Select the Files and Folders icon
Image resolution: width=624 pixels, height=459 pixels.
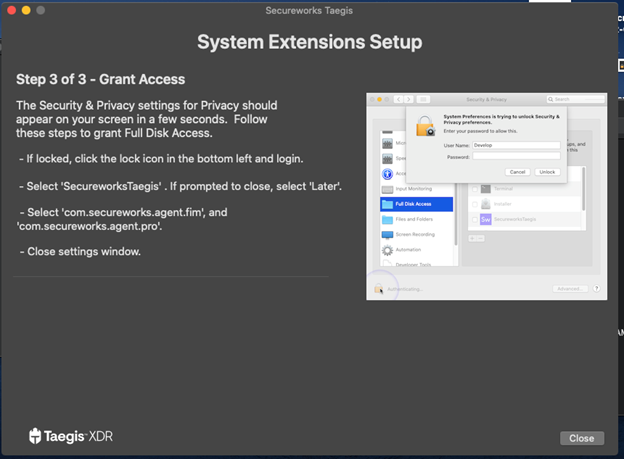tap(386, 220)
